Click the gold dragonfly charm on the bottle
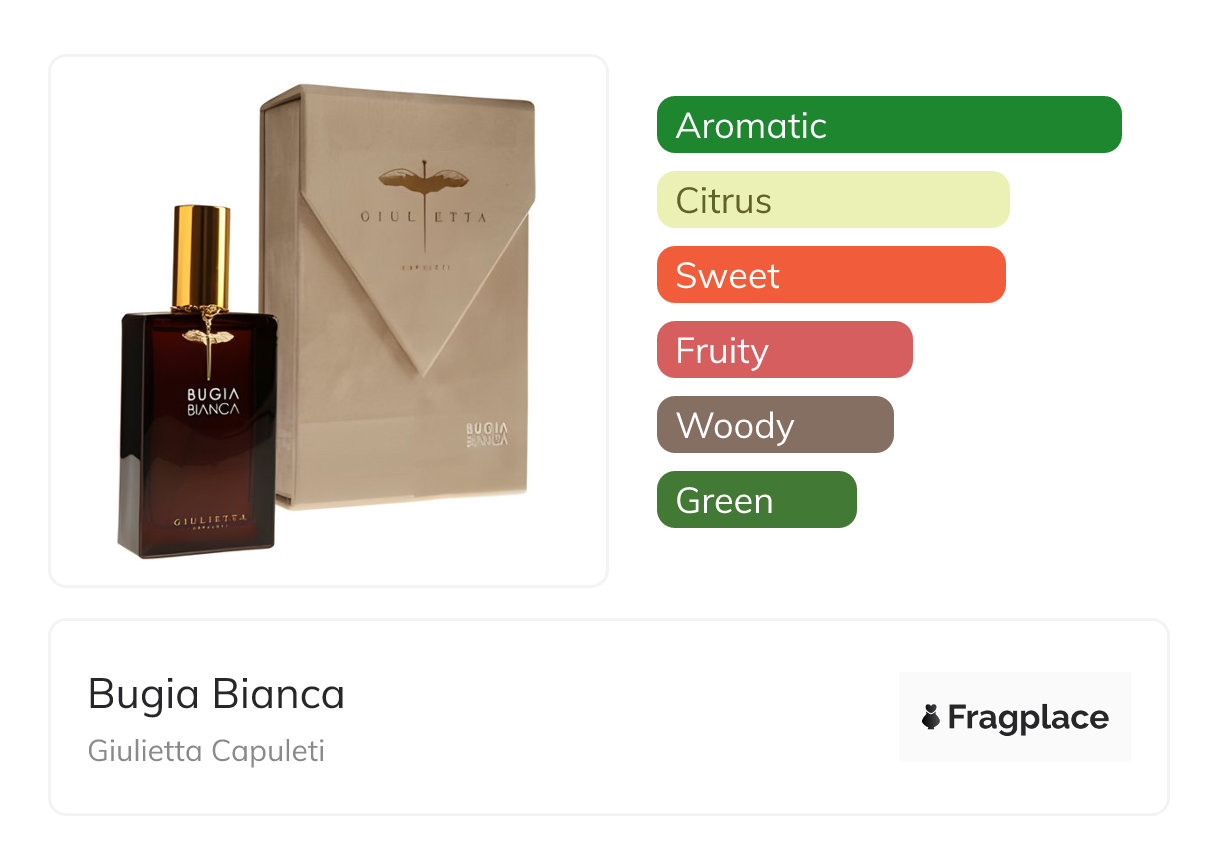Screen dimensions: 1218x864 click(x=208, y=340)
